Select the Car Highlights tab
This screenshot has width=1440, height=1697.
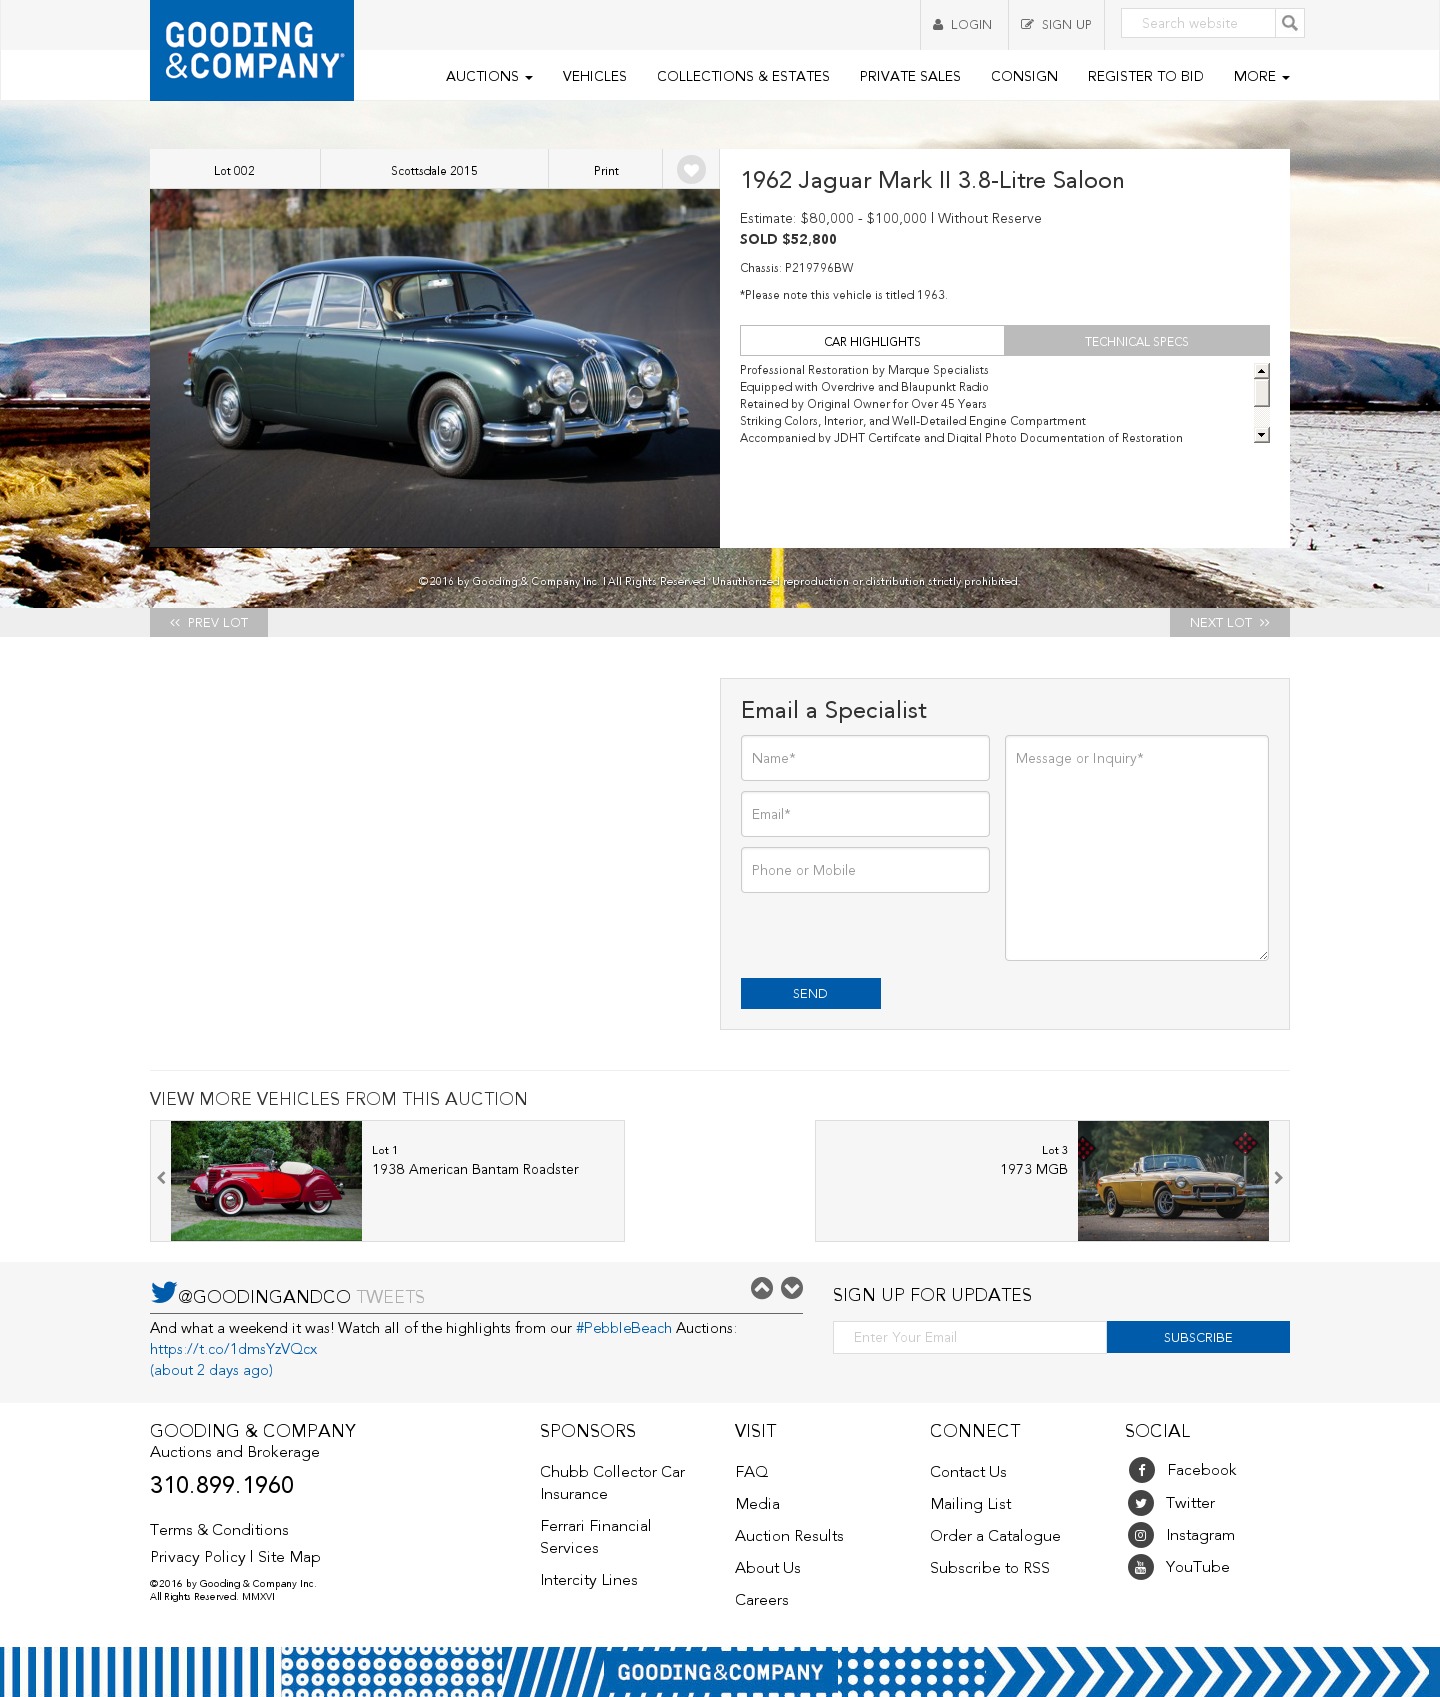pos(872,341)
